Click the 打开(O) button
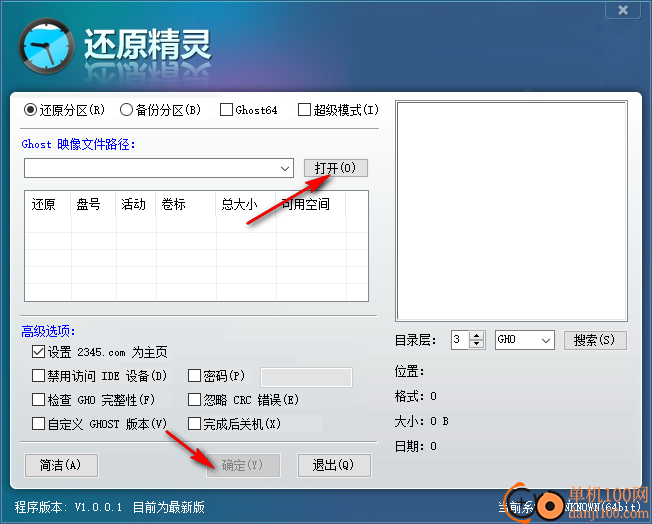 click(x=336, y=168)
